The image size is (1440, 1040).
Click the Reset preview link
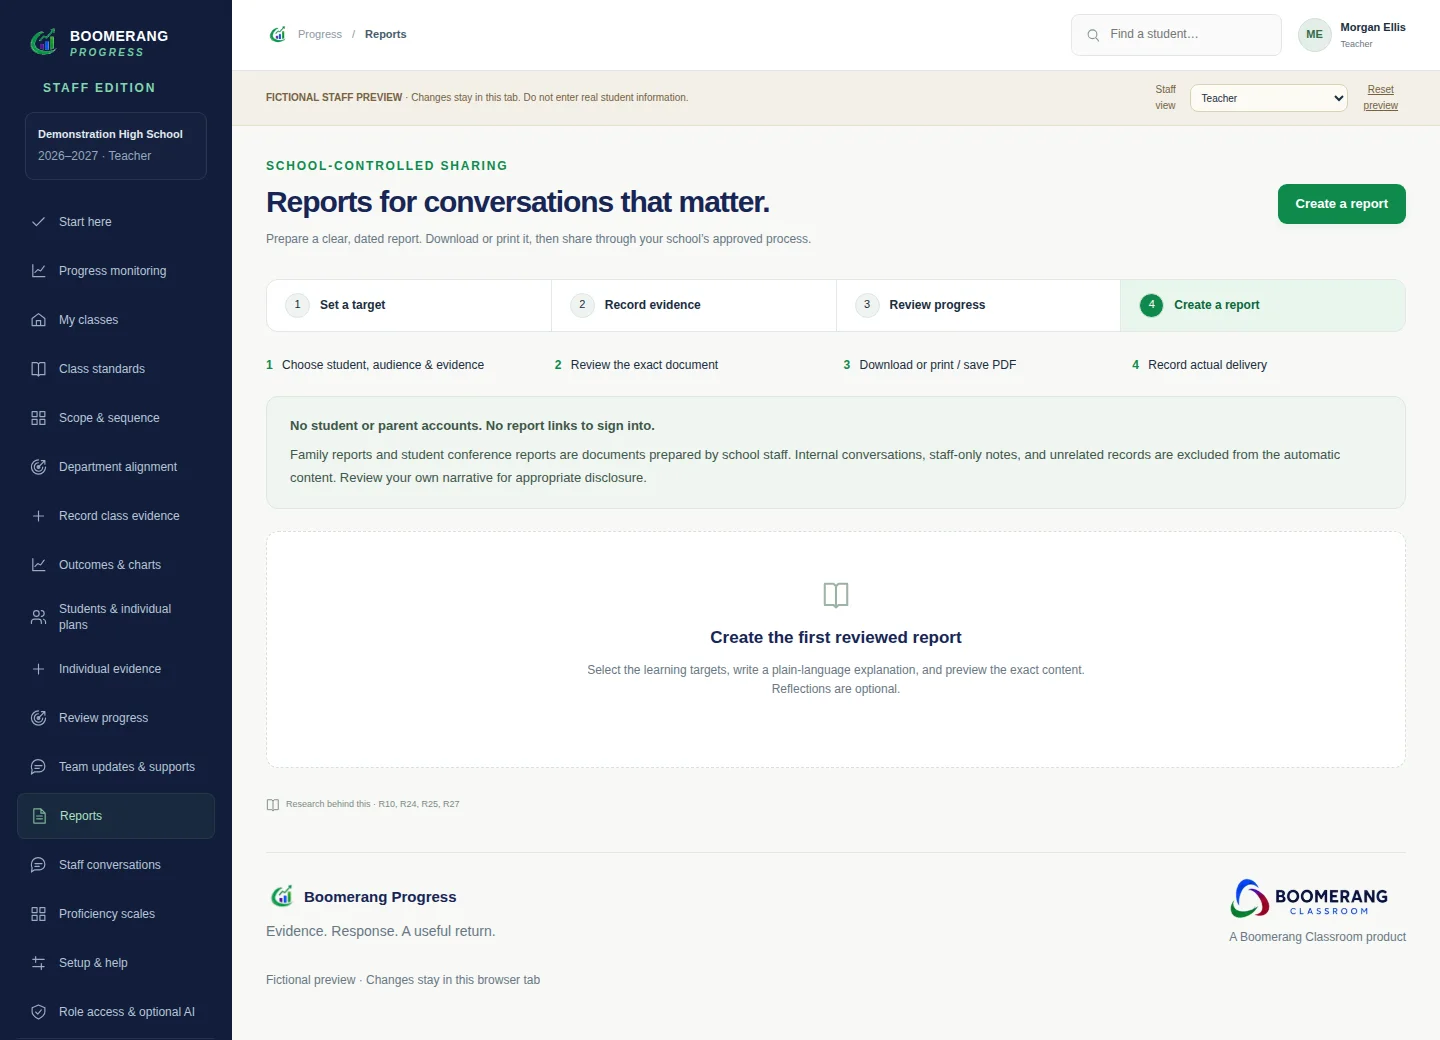point(1380,98)
